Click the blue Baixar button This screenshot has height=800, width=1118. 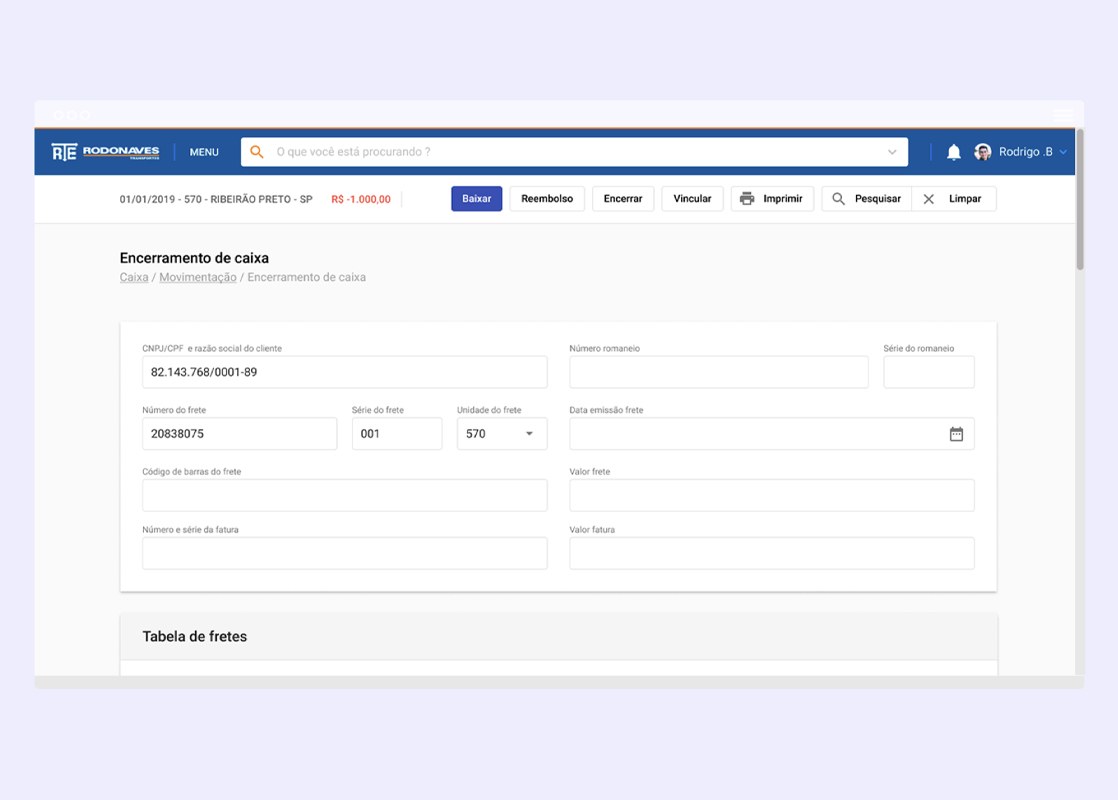(x=476, y=199)
